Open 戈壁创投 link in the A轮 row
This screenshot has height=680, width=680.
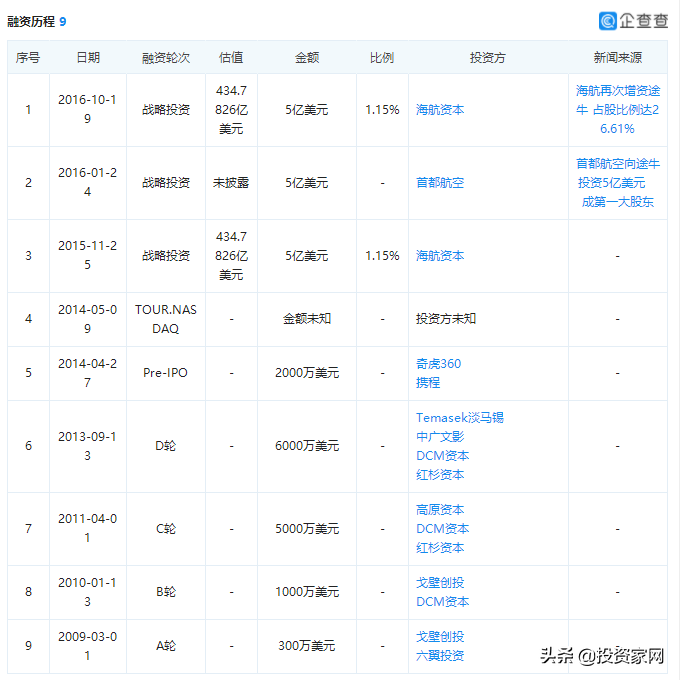(x=440, y=637)
